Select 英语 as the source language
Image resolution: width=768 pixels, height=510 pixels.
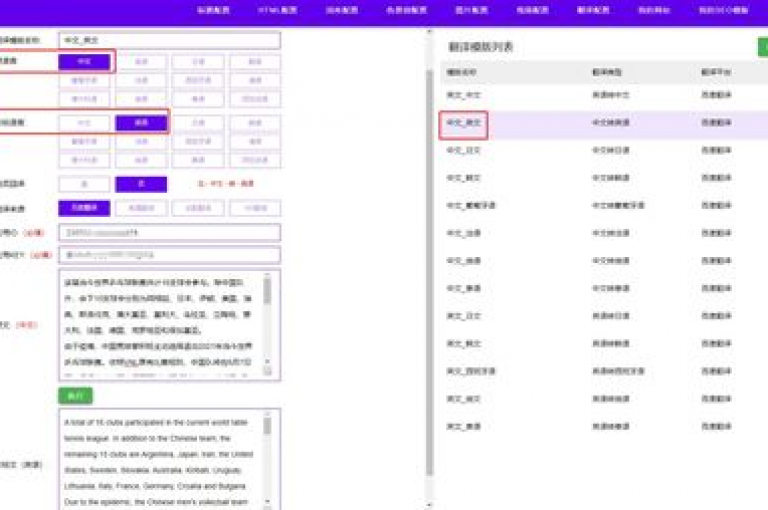click(x=141, y=62)
